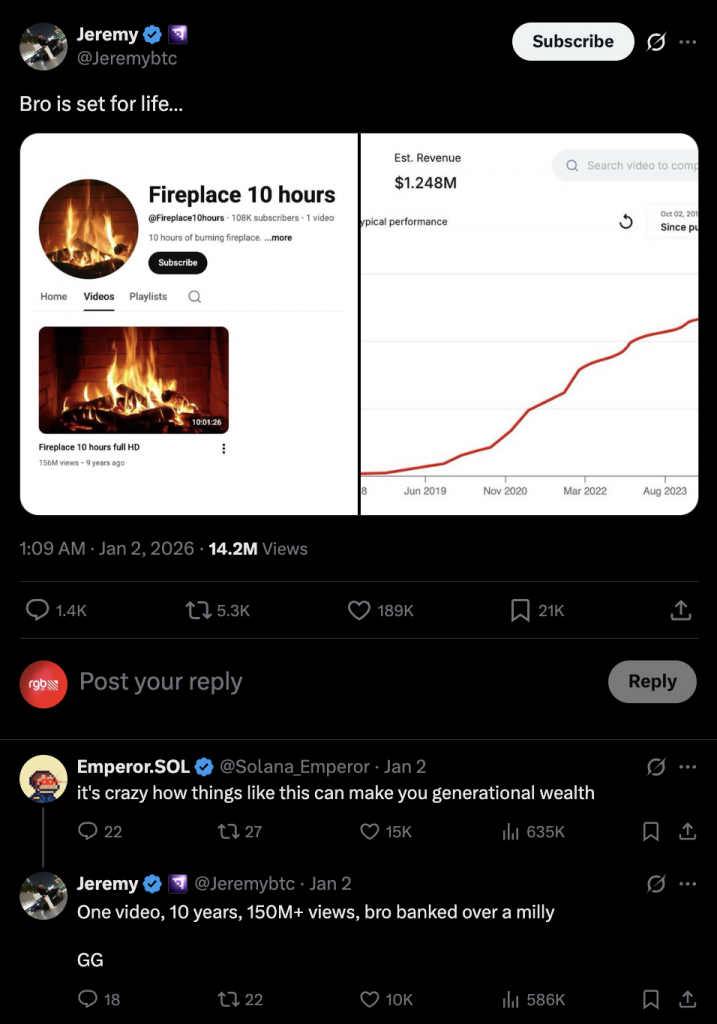Image resolution: width=717 pixels, height=1024 pixels.
Task: Click the reply icon on the main post
Action: (x=38, y=610)
